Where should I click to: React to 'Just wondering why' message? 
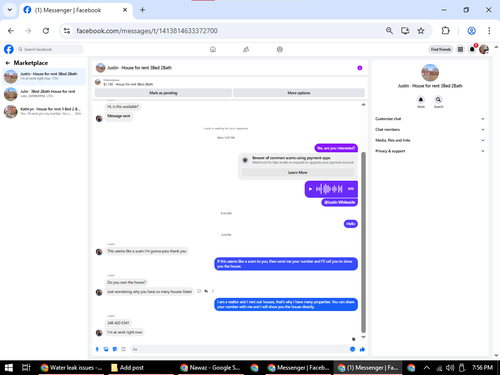pyautogui.click(x=199, y=291)
